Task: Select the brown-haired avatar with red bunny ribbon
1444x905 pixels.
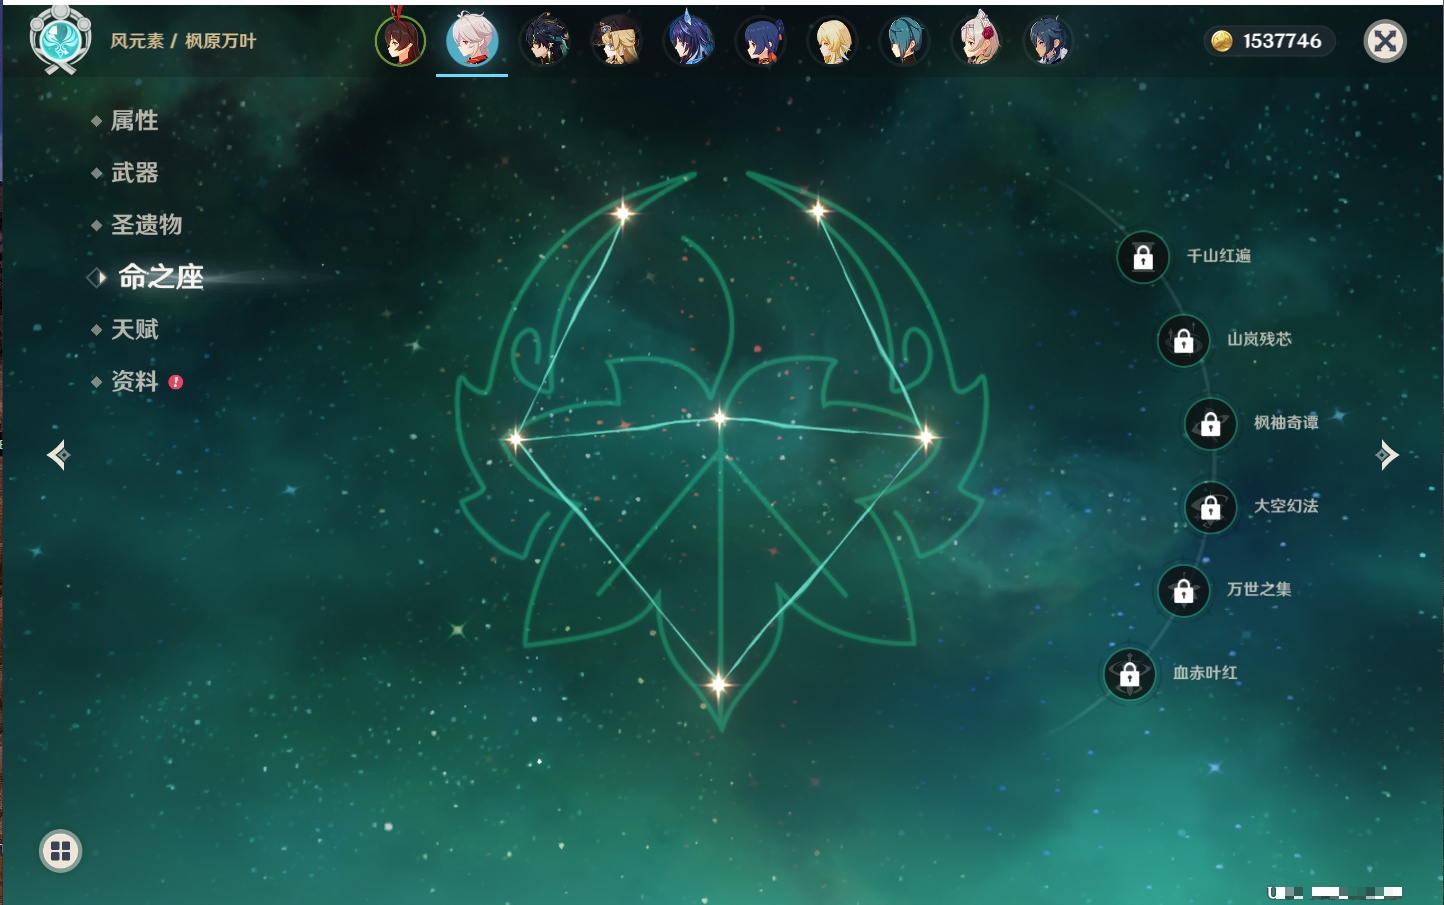Action: pyautogui.click(x=400, y=41)
